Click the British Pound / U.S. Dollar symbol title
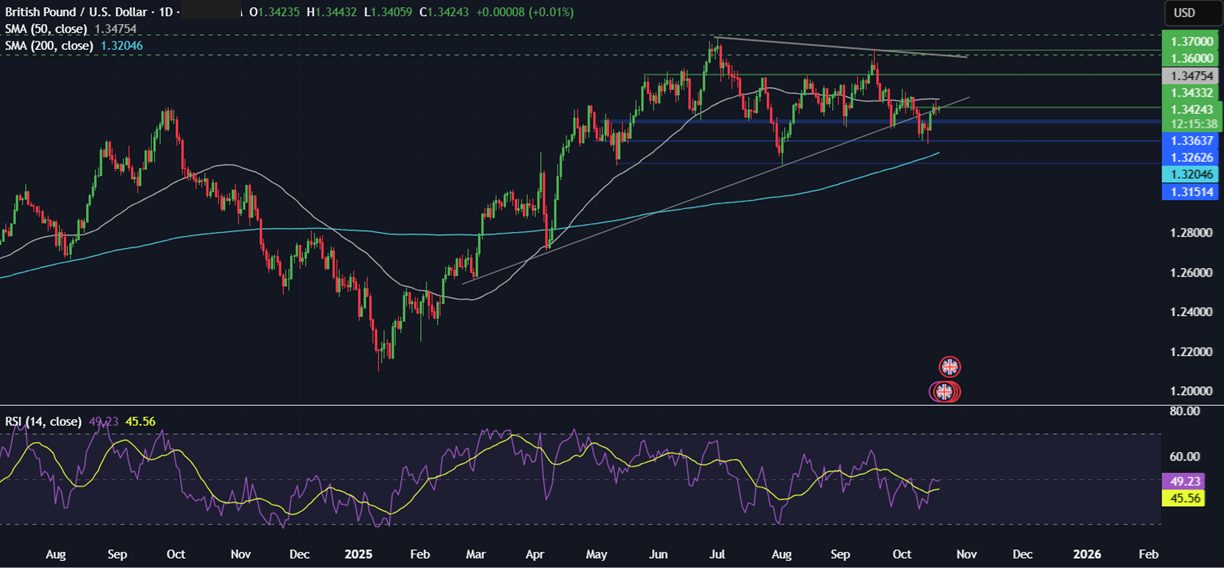Viewport: 1224px width, 568px height. point(77,12)
